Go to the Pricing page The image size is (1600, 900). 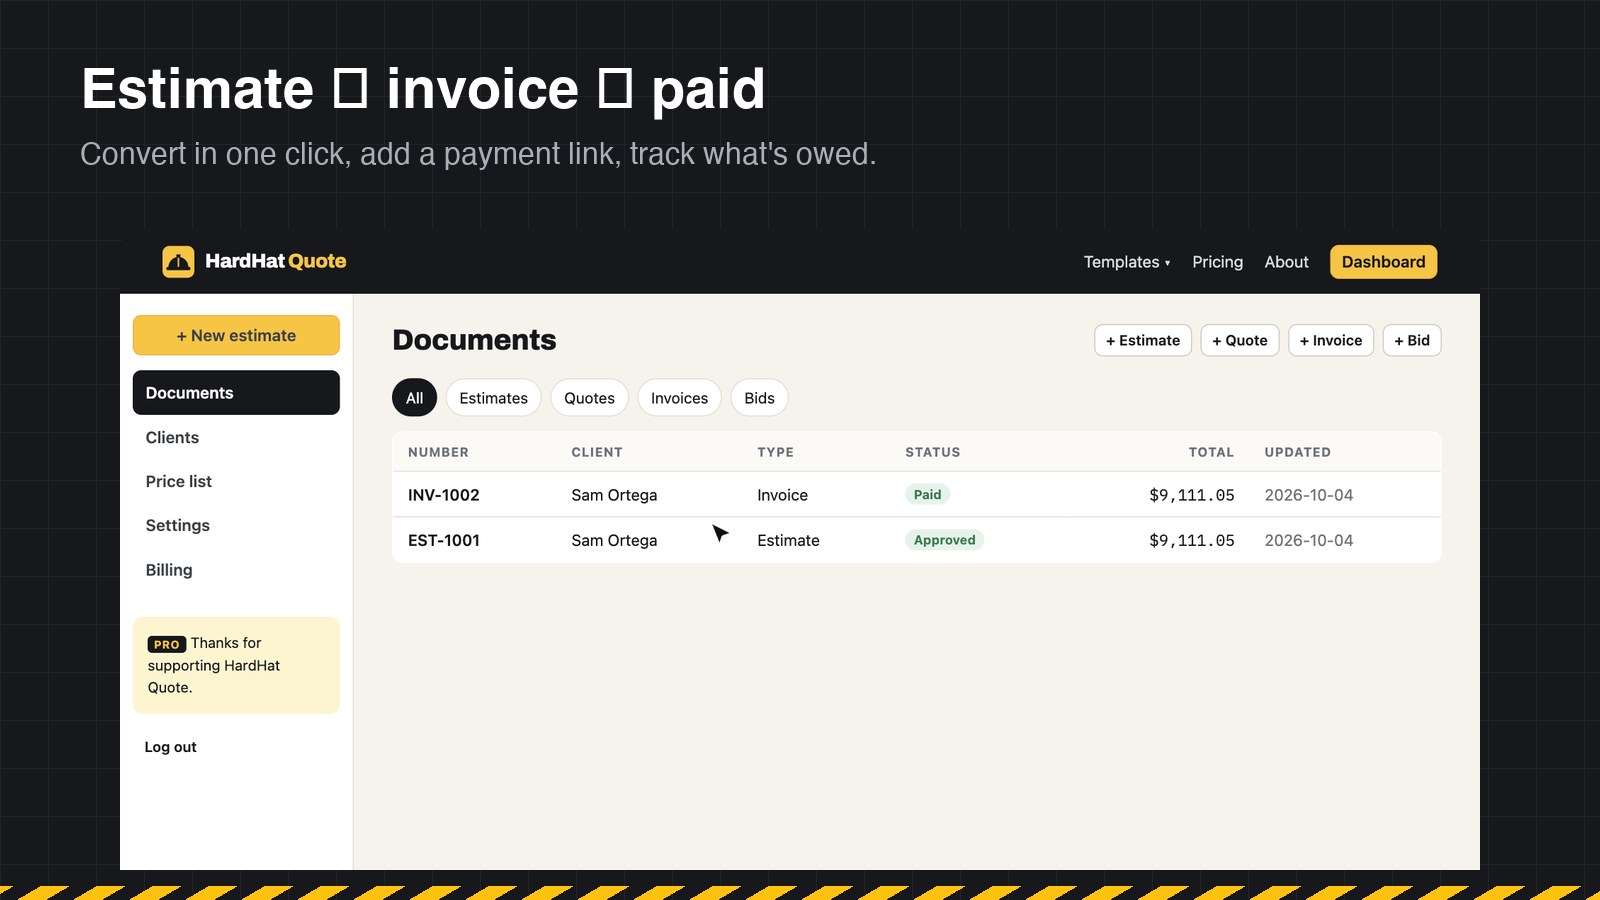tap(1217, 262)
